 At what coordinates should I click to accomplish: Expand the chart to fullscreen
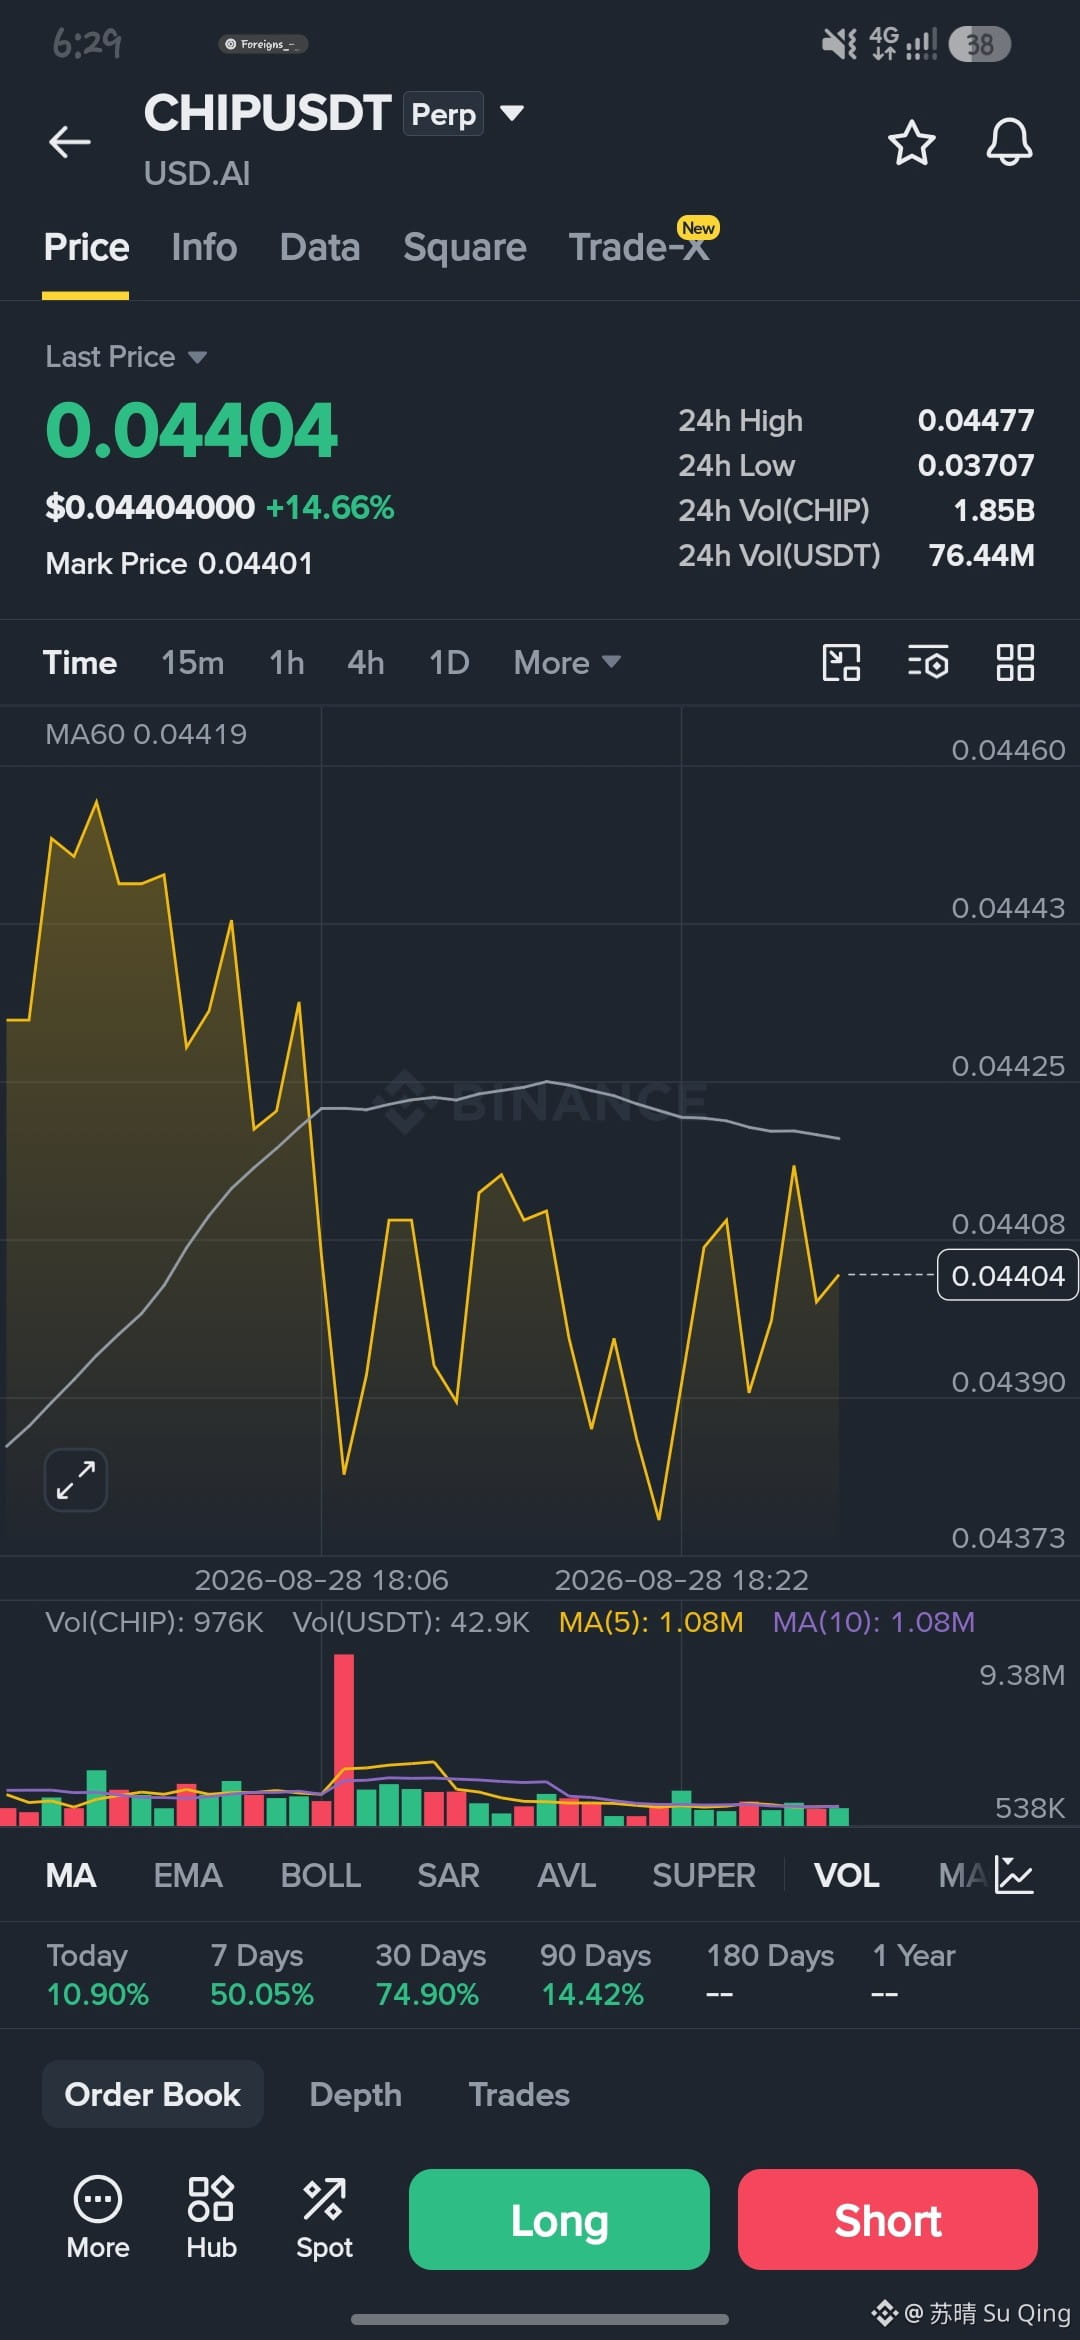point(76,1479)
